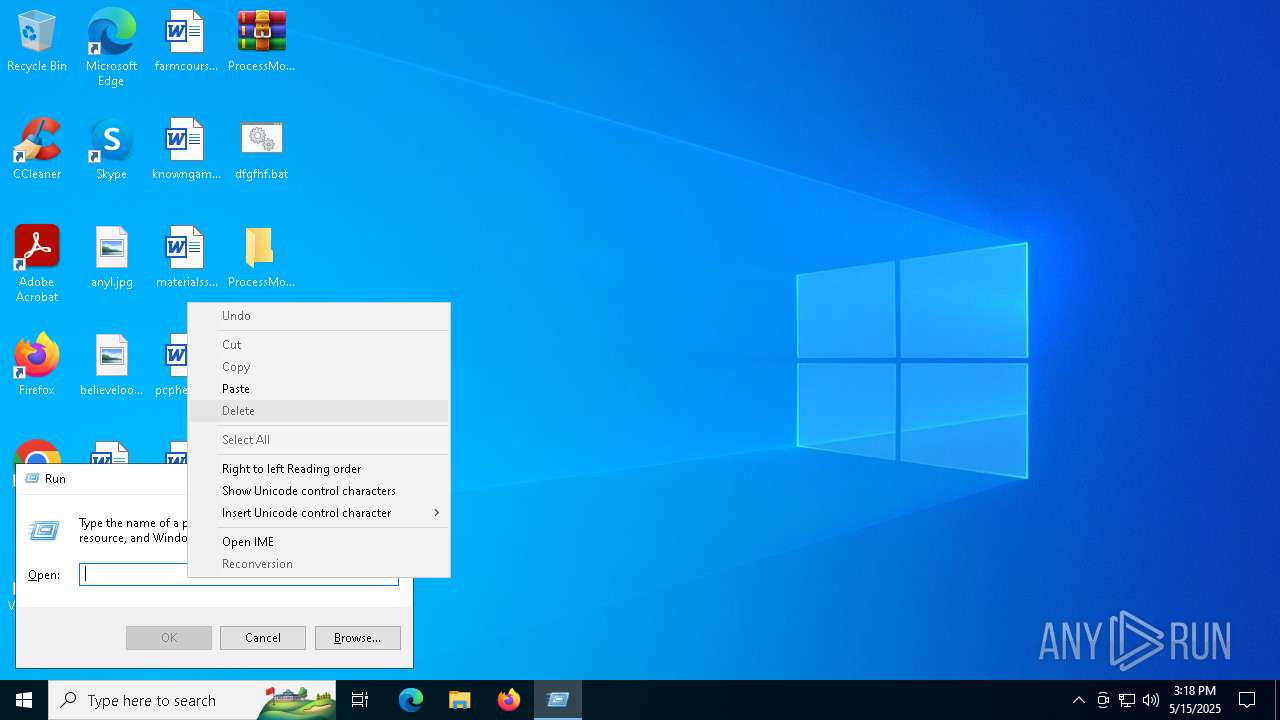
Task: Select the Firefox desktop shortcut
Action: [37, 366]
